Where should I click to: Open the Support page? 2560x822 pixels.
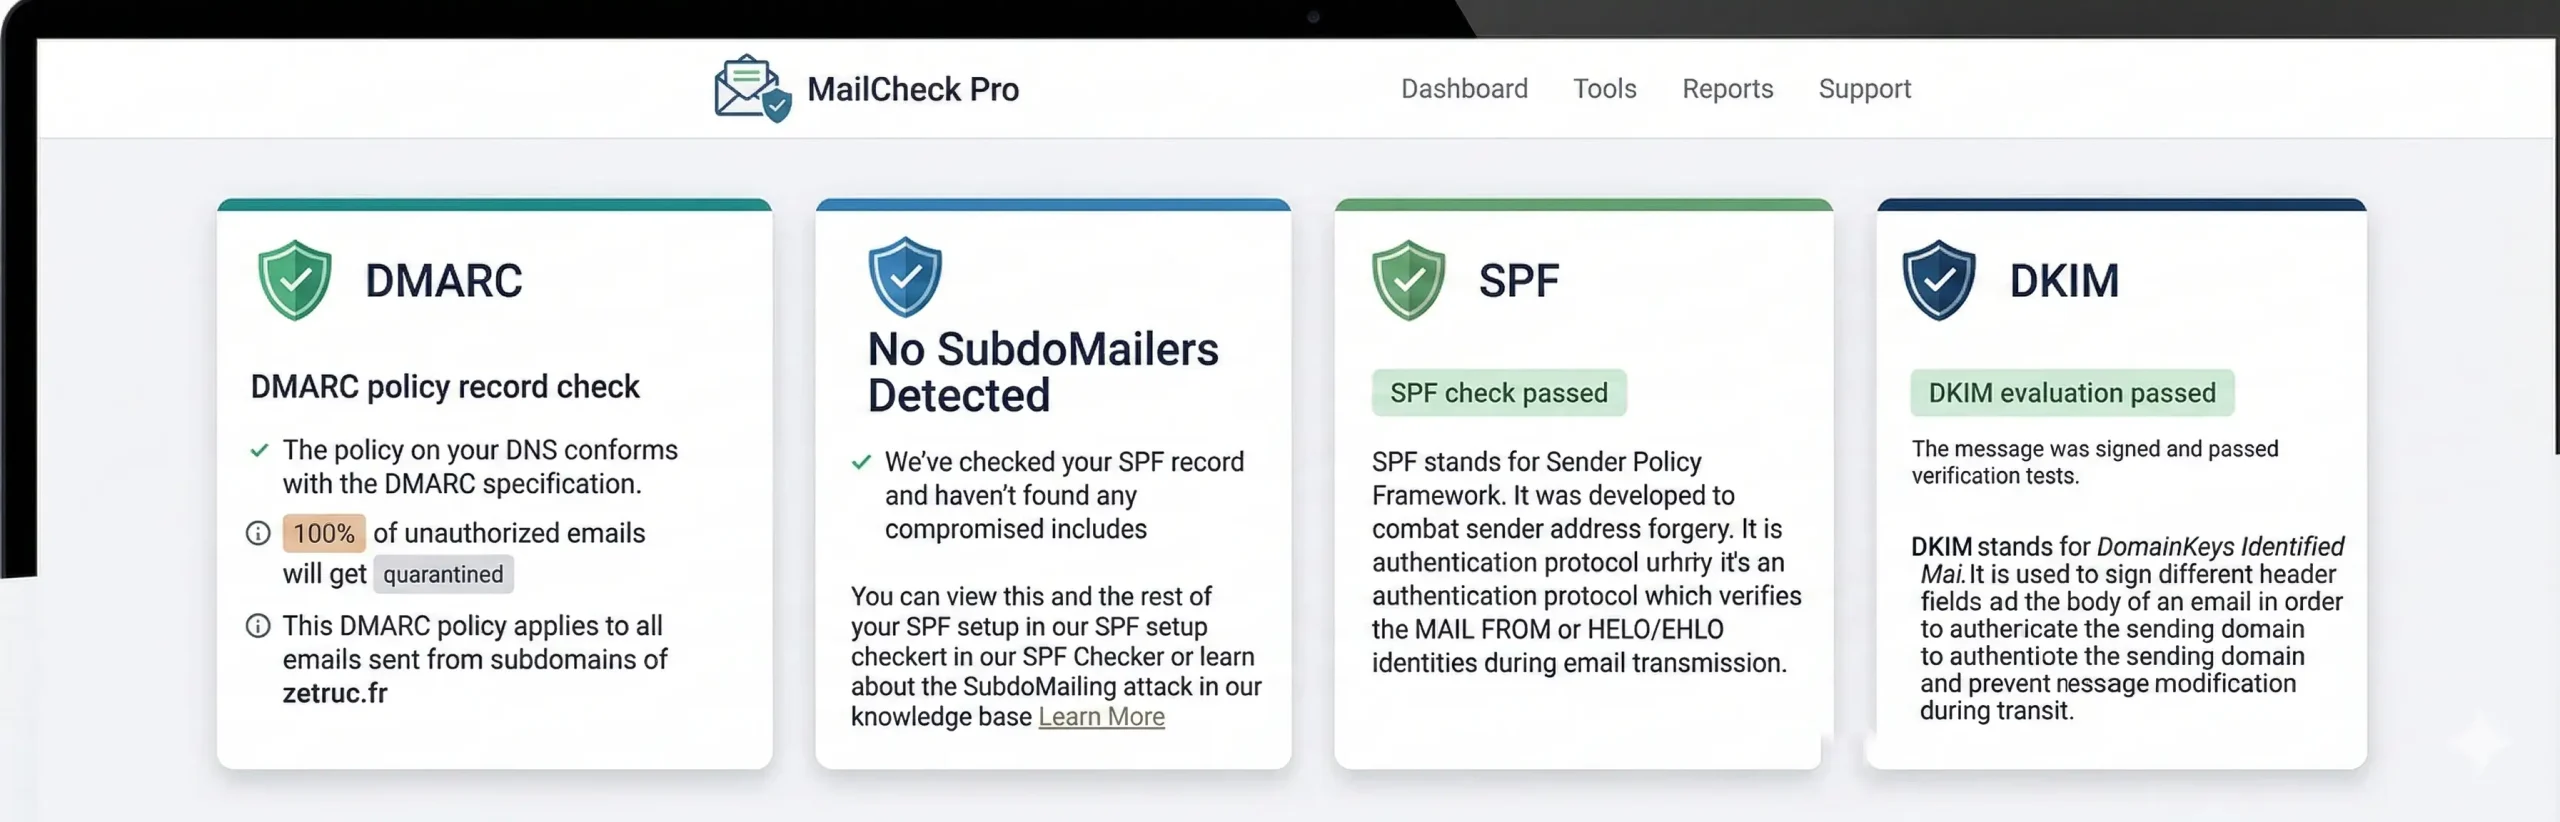click(x=1864, y=89)
